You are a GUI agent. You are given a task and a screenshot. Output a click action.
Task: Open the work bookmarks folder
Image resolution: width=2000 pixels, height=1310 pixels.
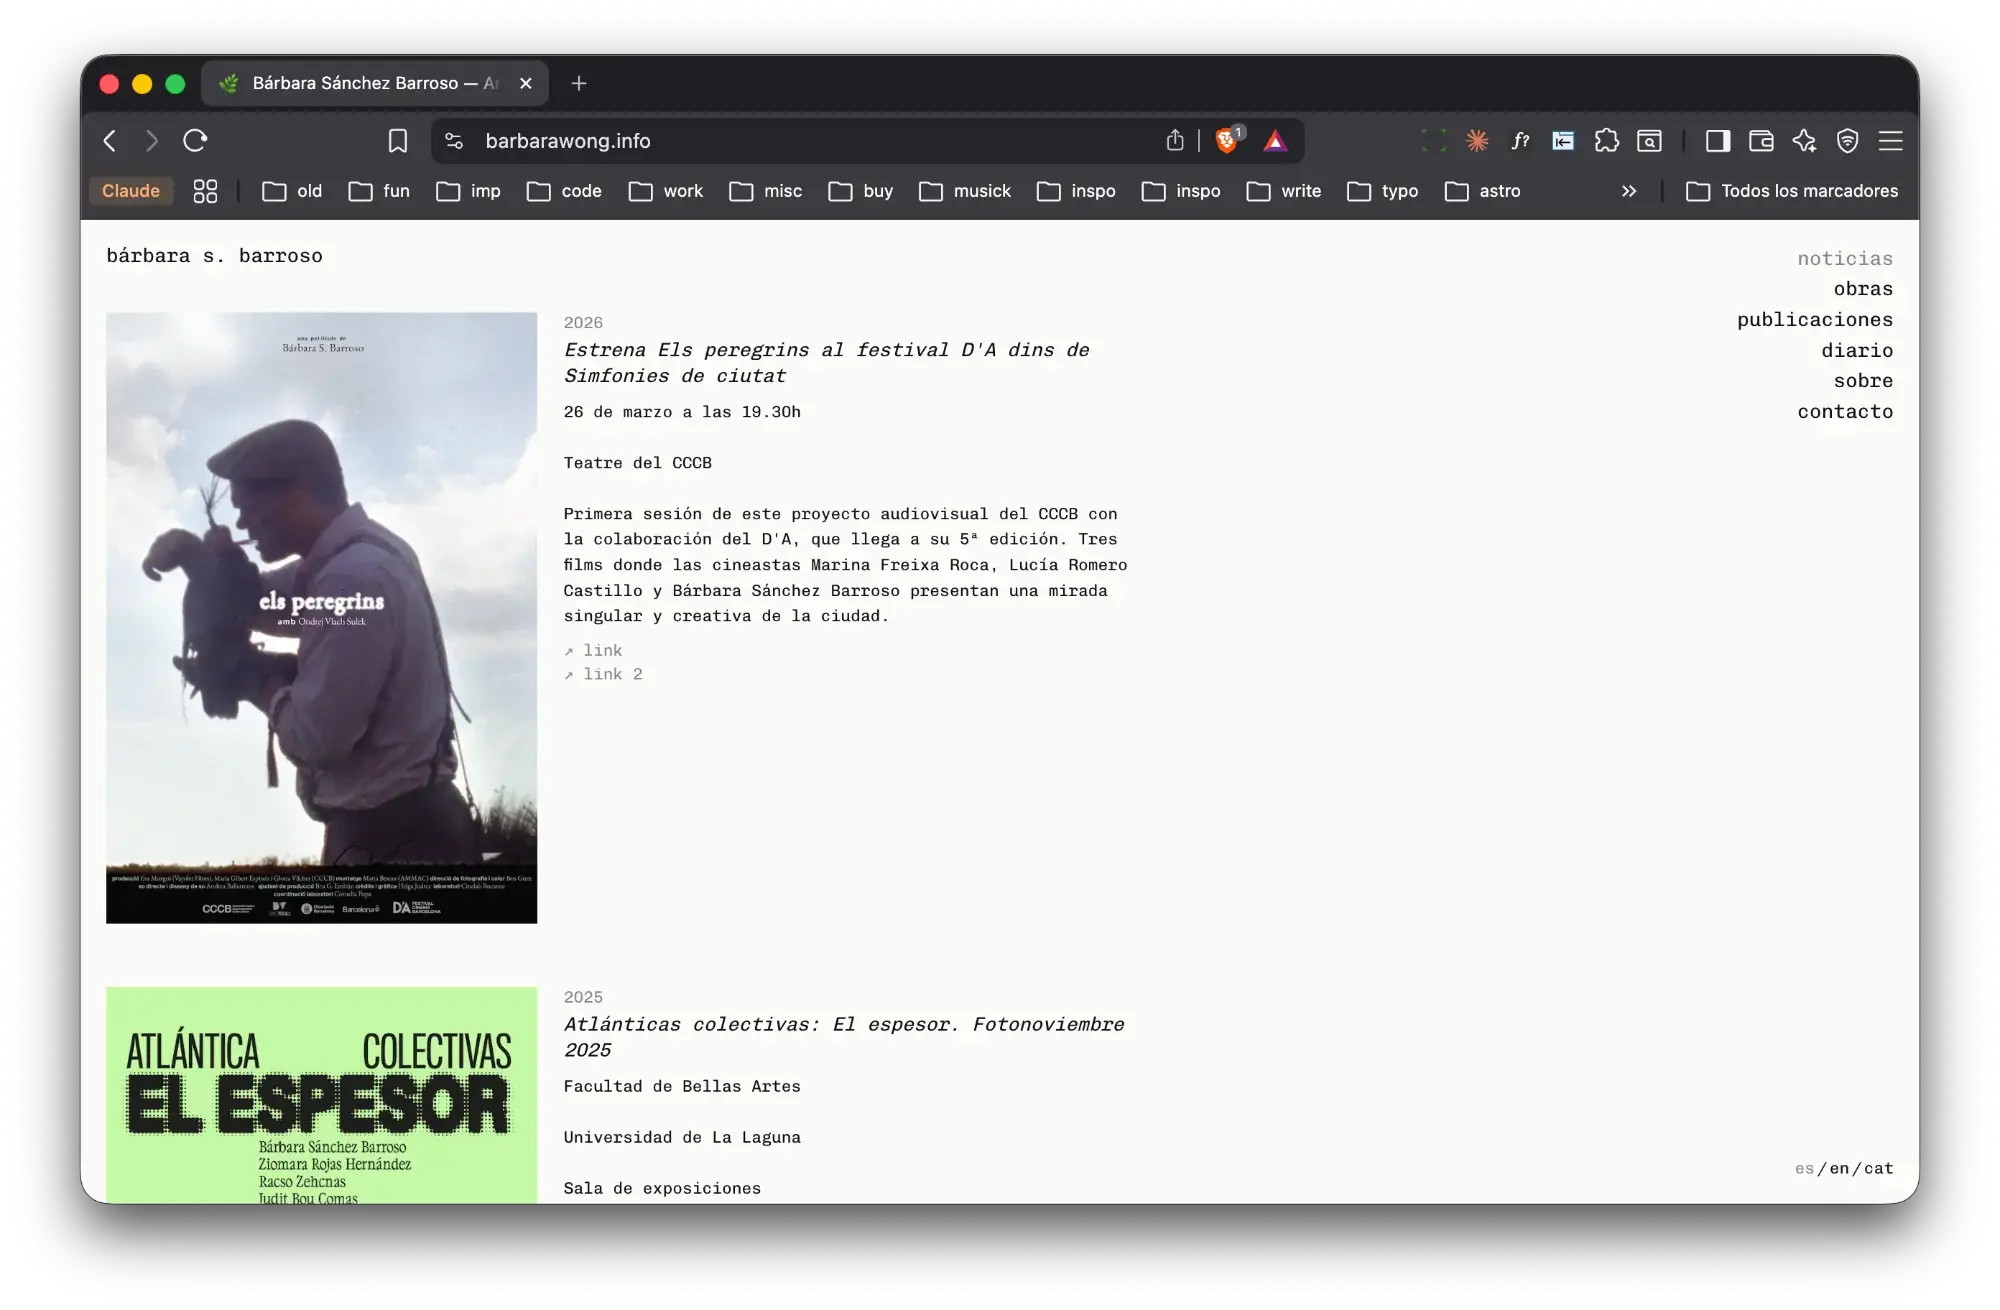click(666, 191)
